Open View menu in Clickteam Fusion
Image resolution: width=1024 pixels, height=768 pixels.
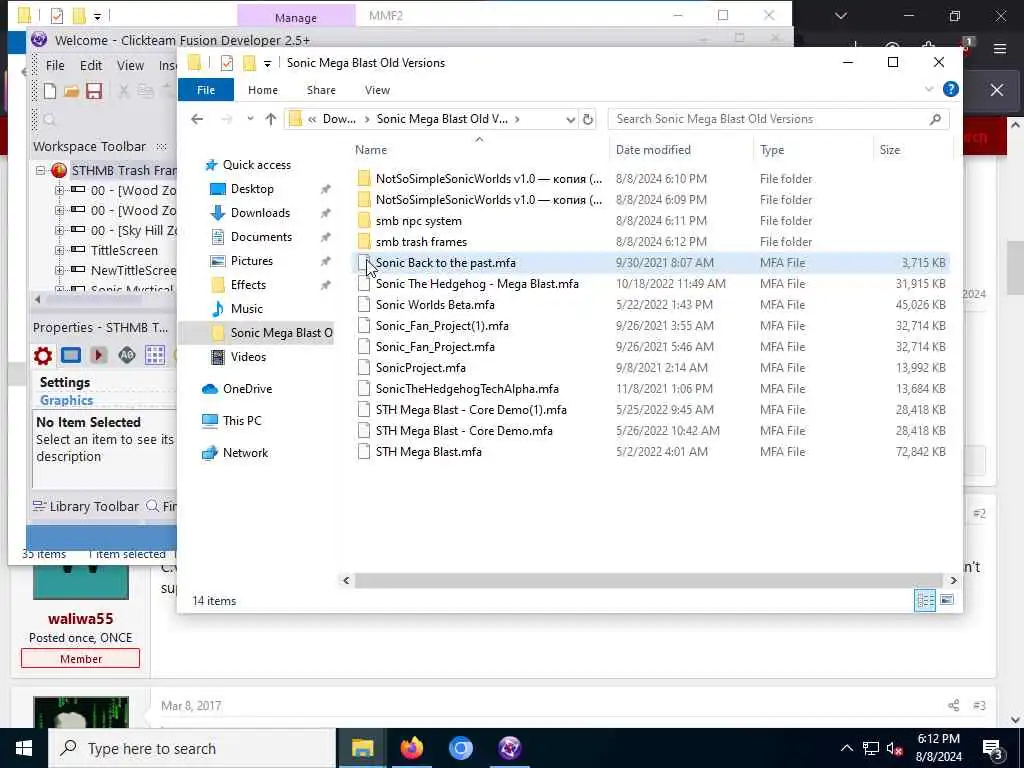(130, 65)
